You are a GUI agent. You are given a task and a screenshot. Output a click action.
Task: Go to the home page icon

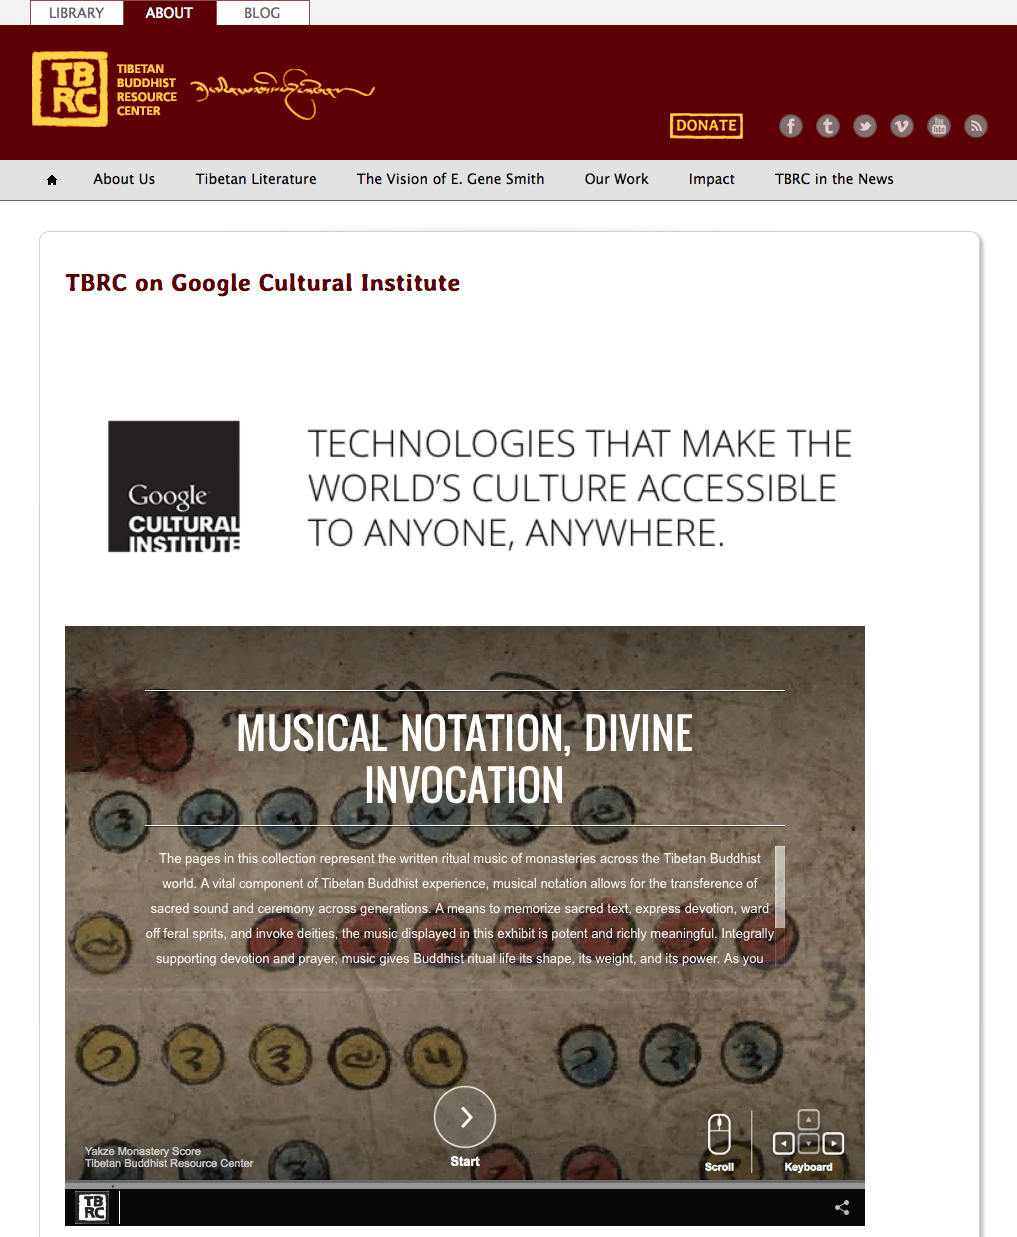pyautogui.click(x=52, y=180)
